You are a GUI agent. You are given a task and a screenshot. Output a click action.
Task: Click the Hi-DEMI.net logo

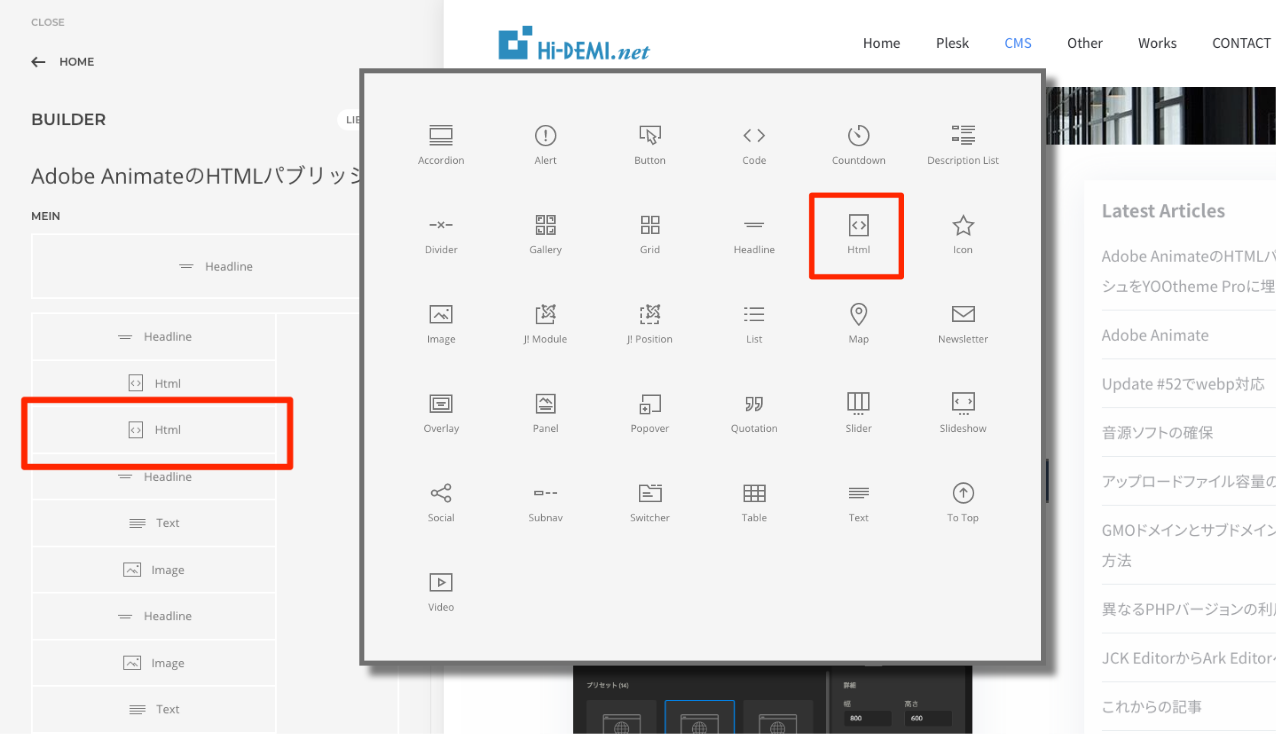point(574,45)
